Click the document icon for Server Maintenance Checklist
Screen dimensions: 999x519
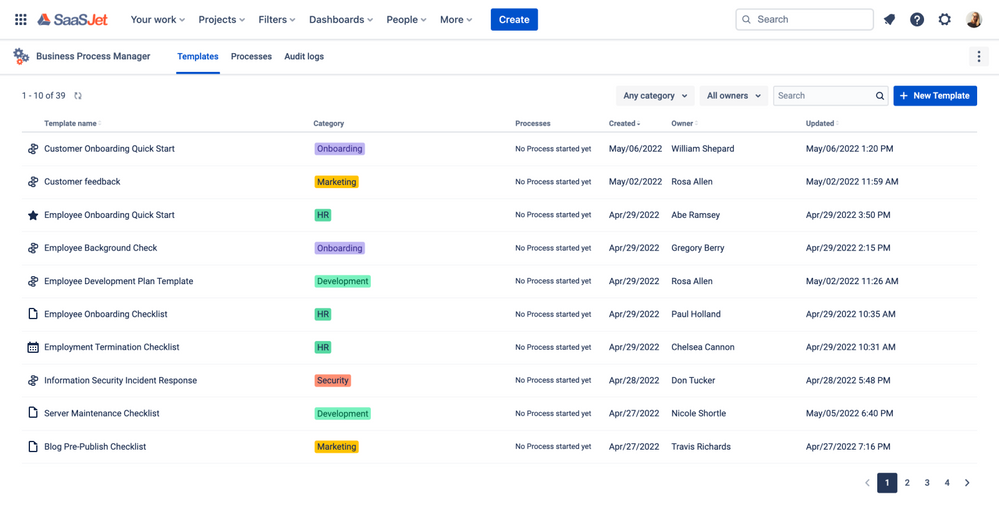pos(33,413)
